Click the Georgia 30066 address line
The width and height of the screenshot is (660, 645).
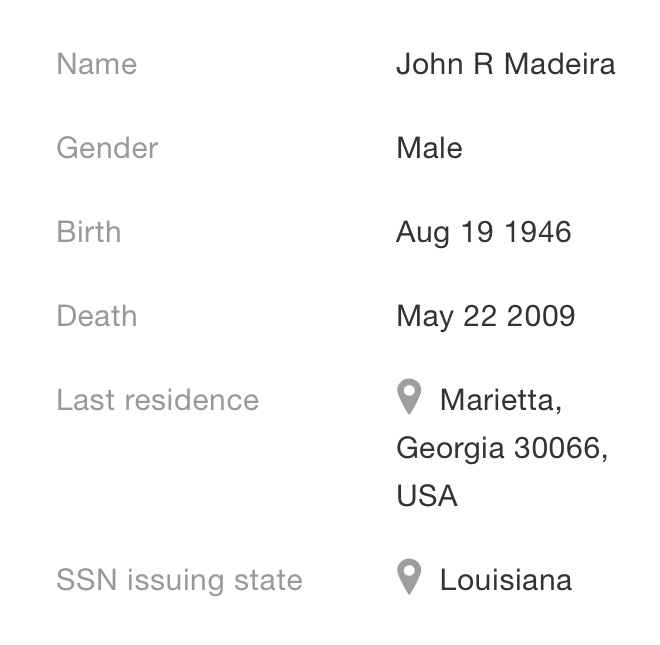tap(501, 448)
